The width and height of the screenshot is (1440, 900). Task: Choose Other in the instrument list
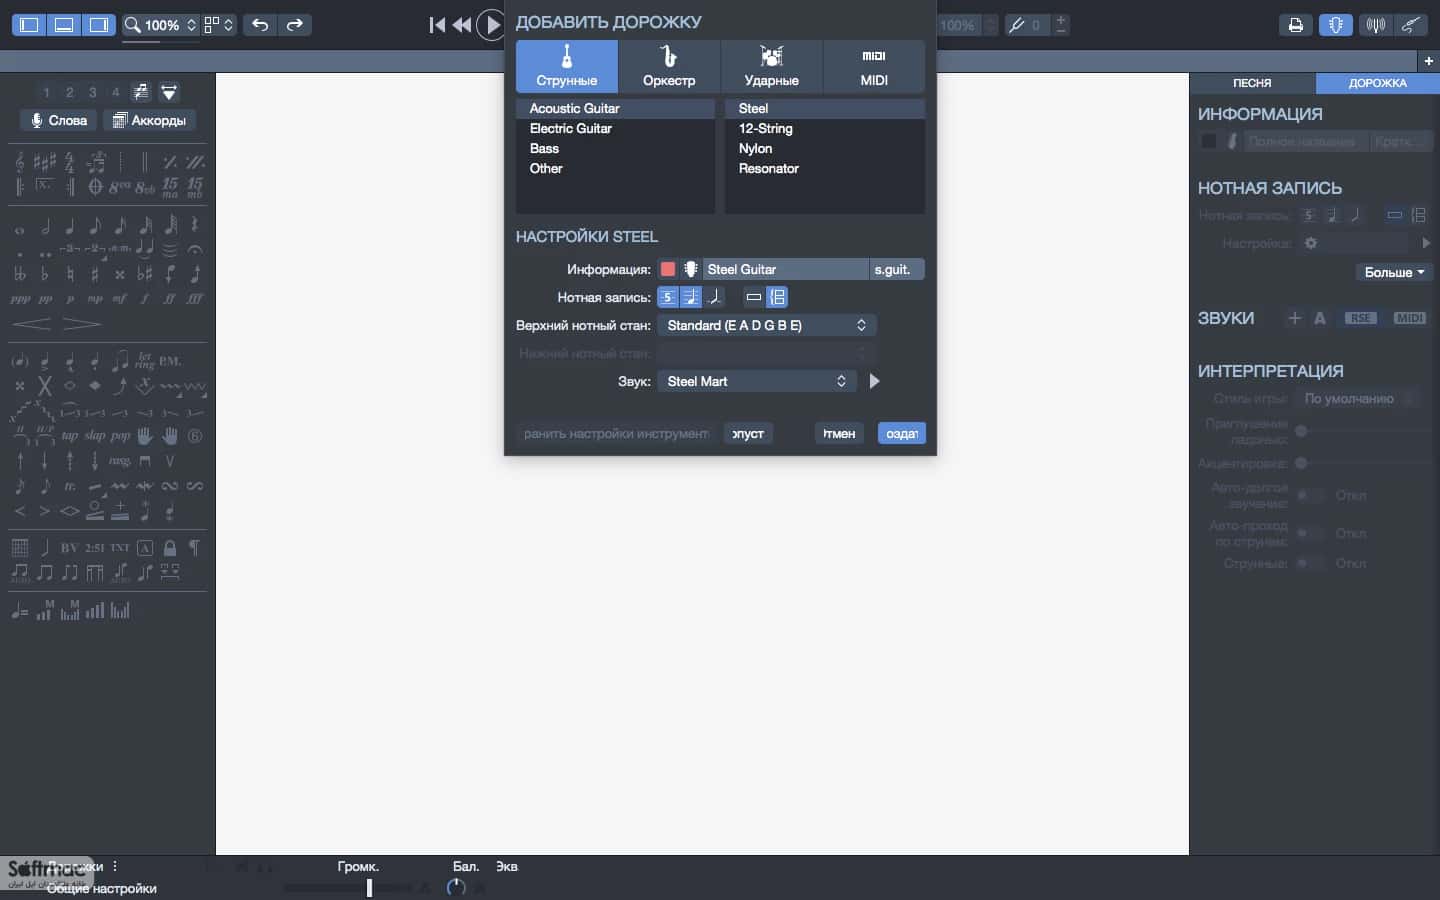tap(615, 168)
